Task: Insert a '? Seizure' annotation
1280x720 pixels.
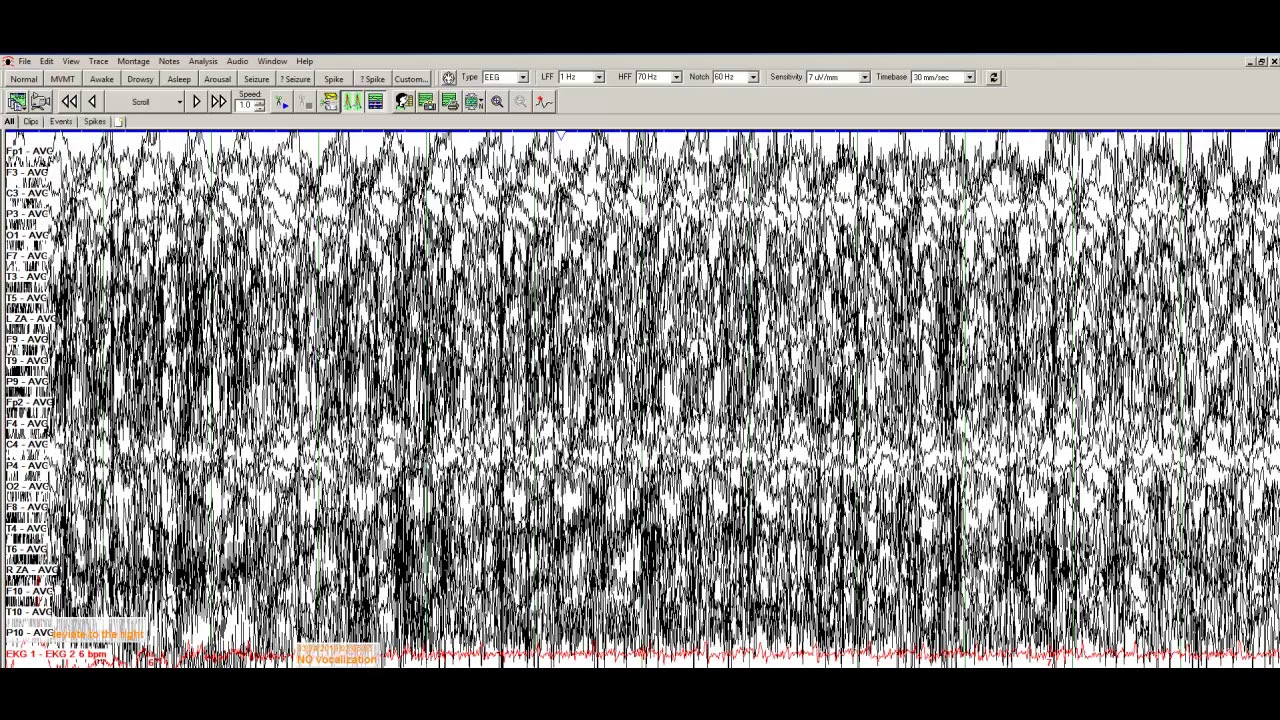Action: coord(295,79)
